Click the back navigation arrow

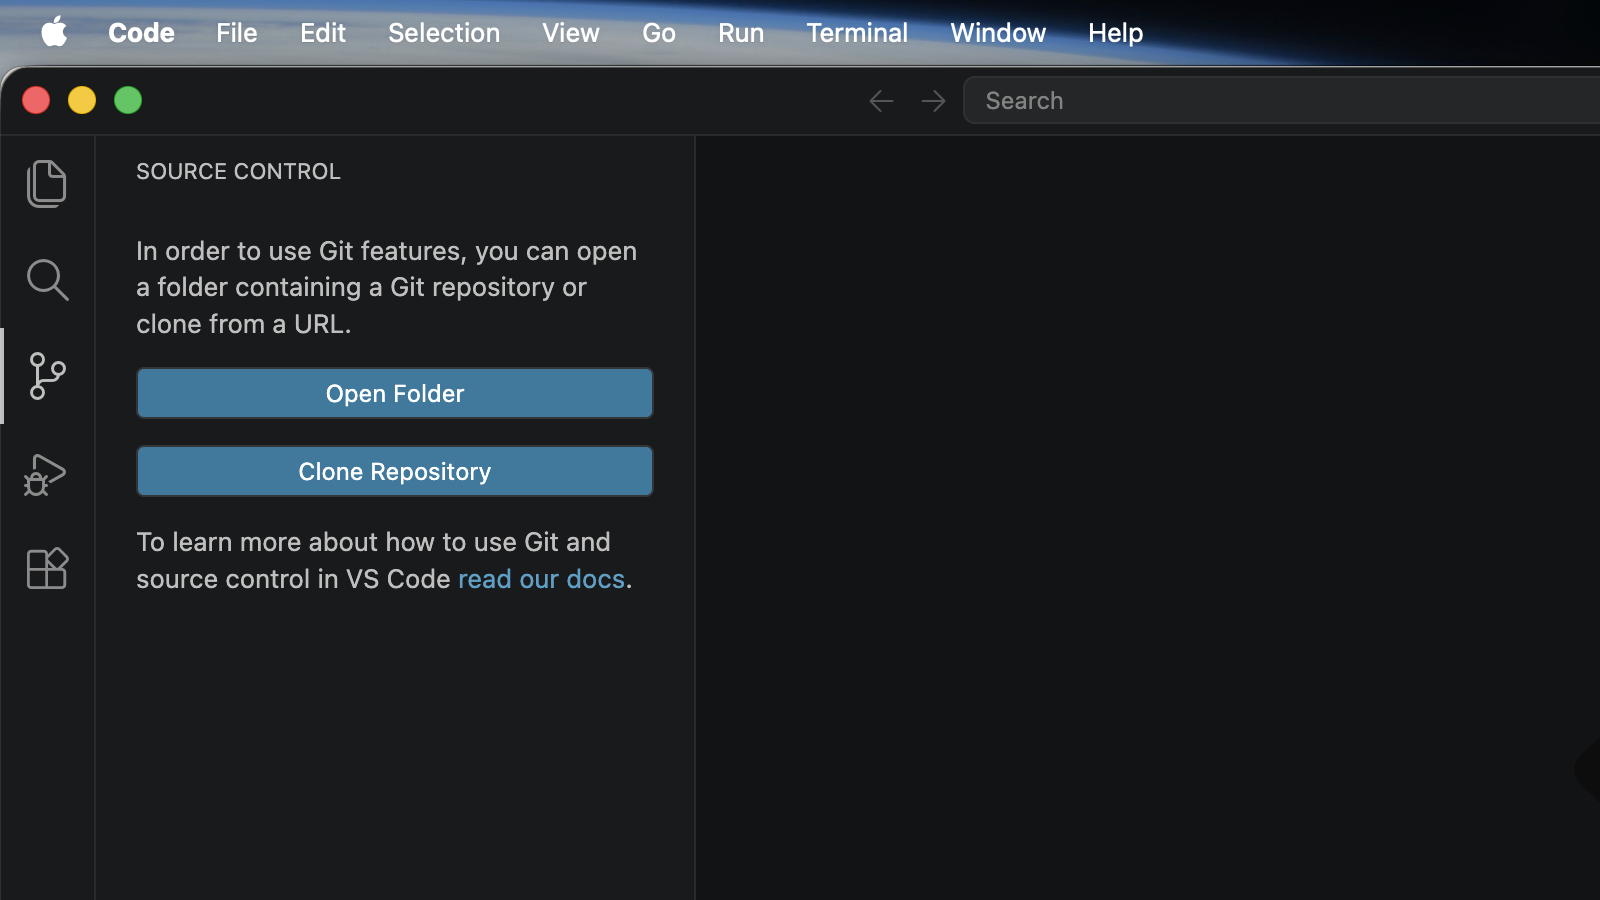click(881, 100)
